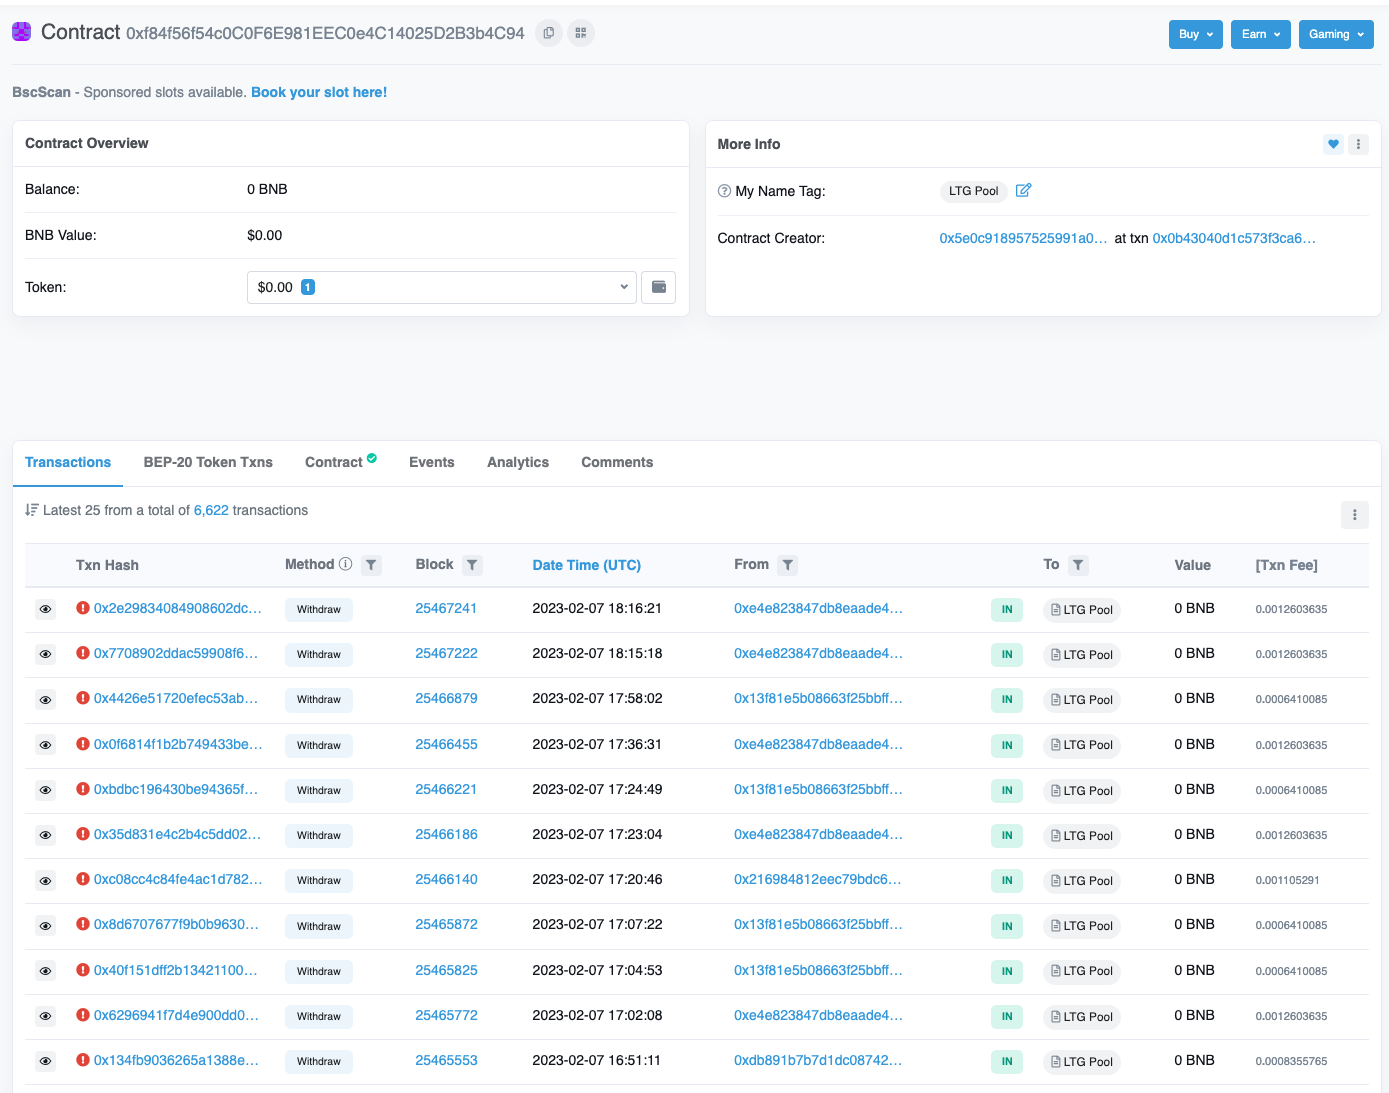Click error icon on 0x0f6814f1b2b749433be transaction
Viewport: 1389px width, 1093px height.
[x=83, y=744]
